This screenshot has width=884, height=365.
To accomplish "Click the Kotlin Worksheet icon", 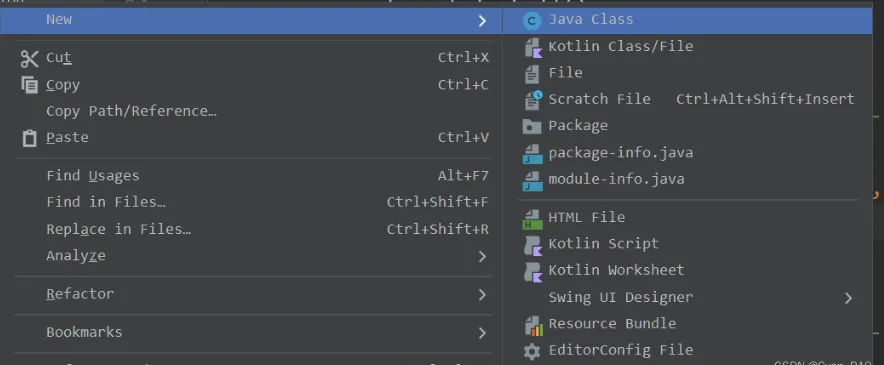I will [x=533, y=271].
